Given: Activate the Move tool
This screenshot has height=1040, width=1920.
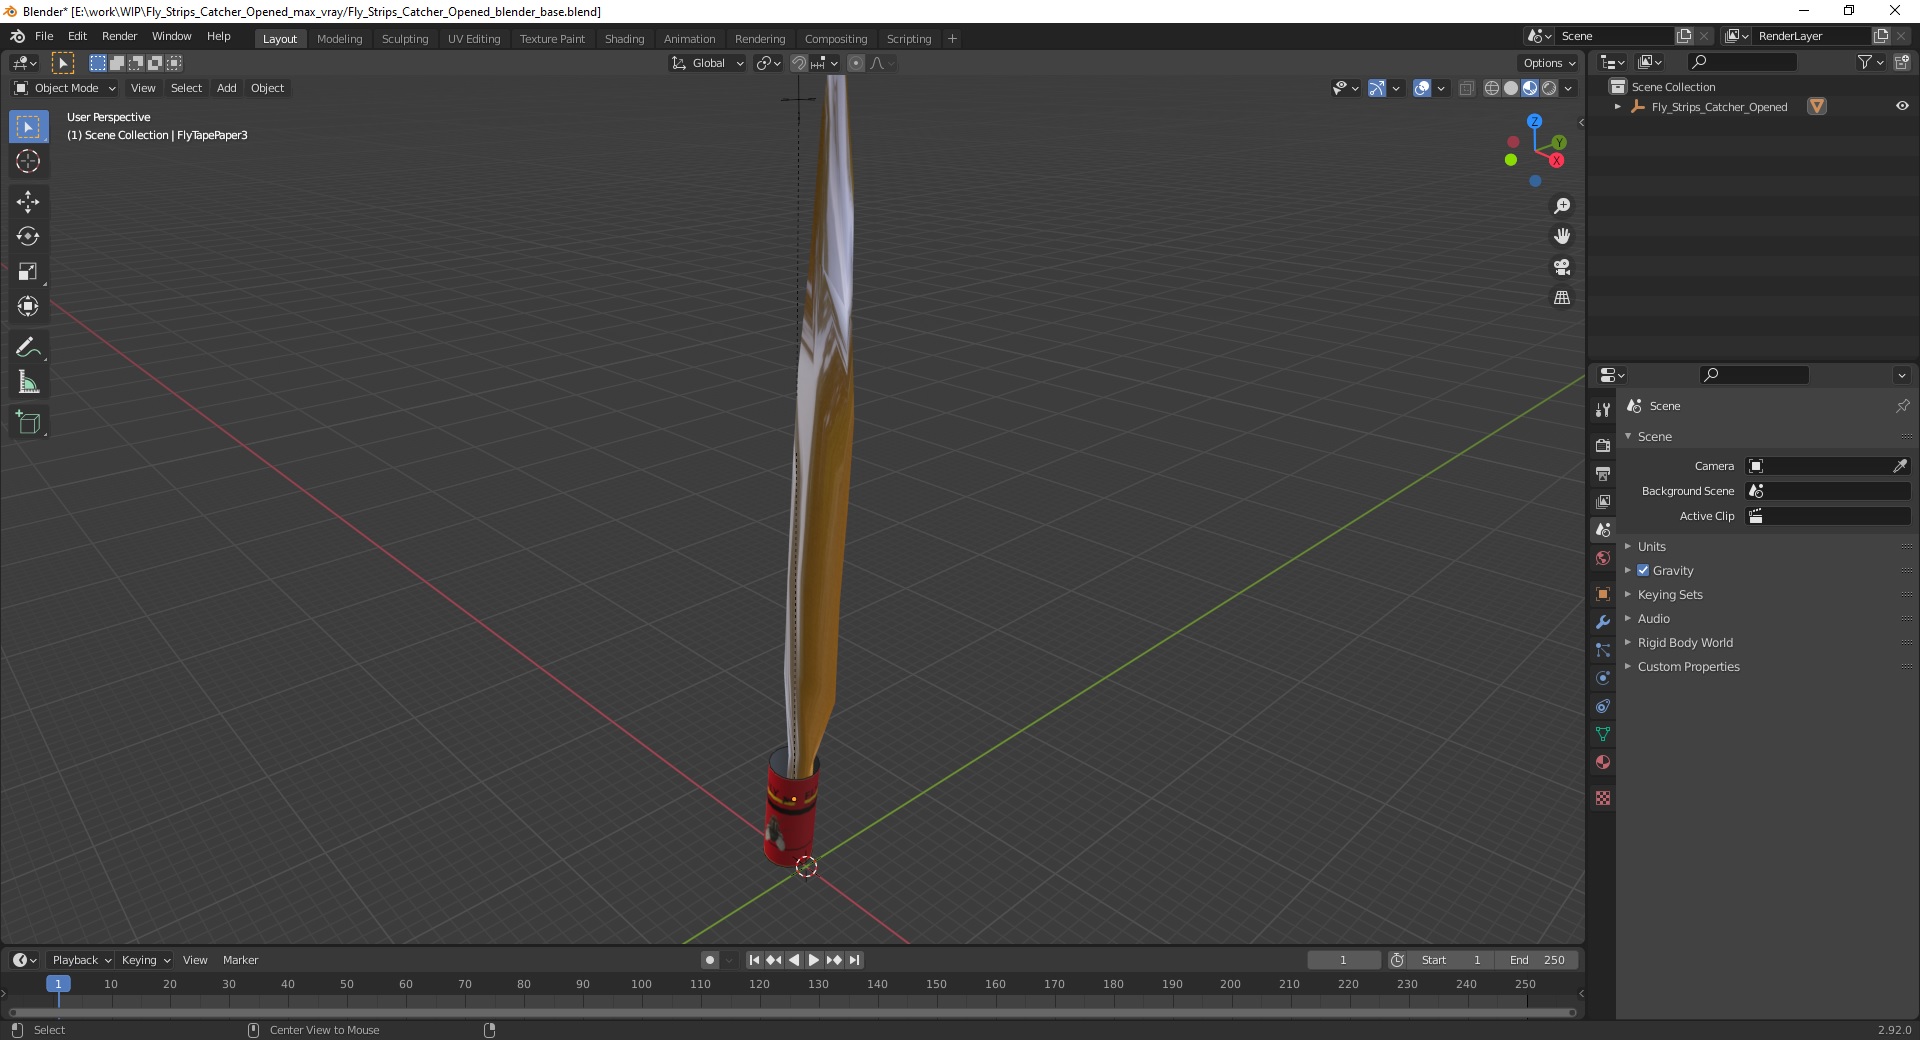Looking at the screenshot, I should click(x=28, y=202).
